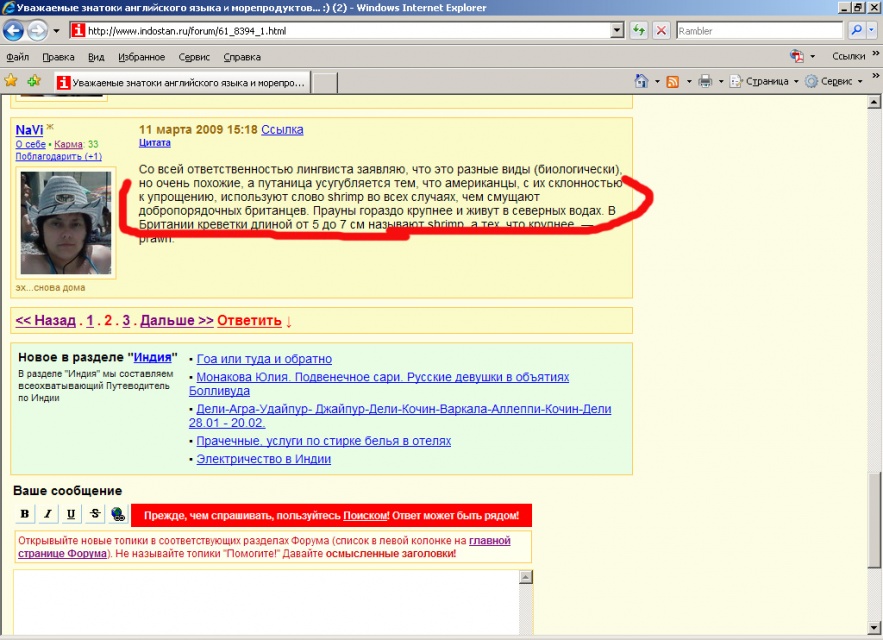Viewport: 883px width, 640px height.
Task: Expand the address bar URL dropdown
Action: point(617,31)
